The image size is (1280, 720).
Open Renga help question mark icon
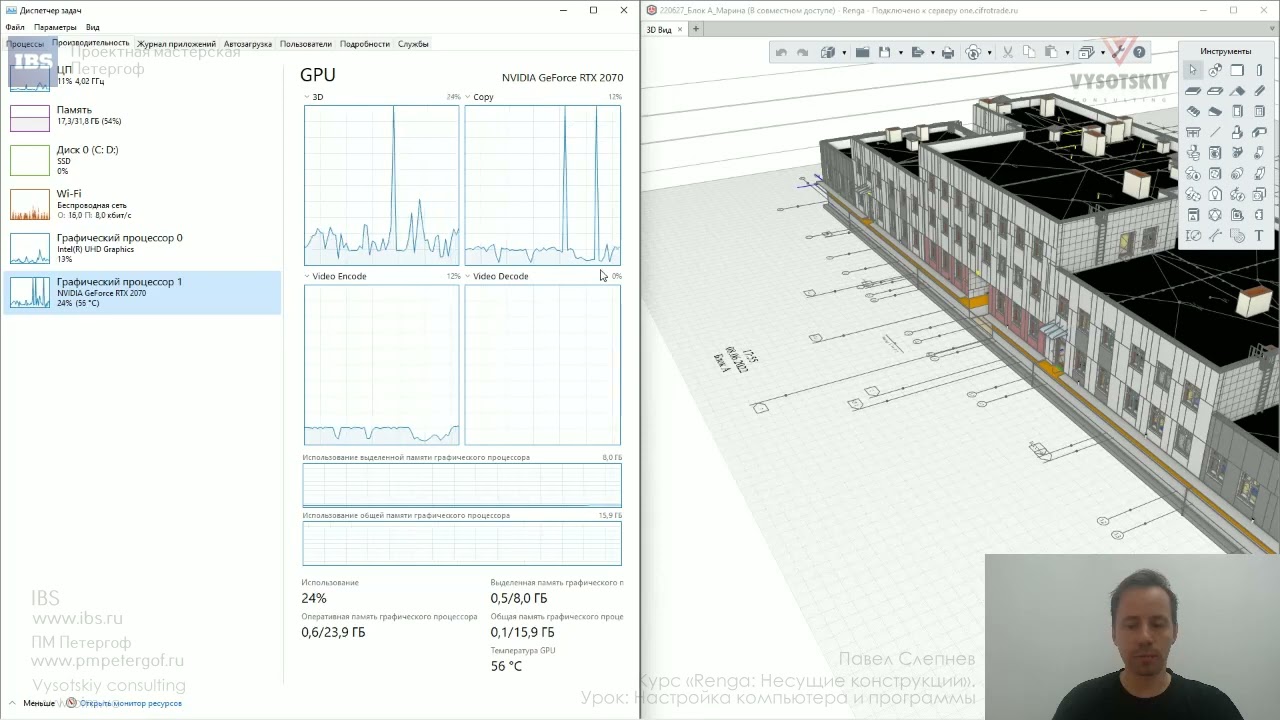[x=1139, y=52]
